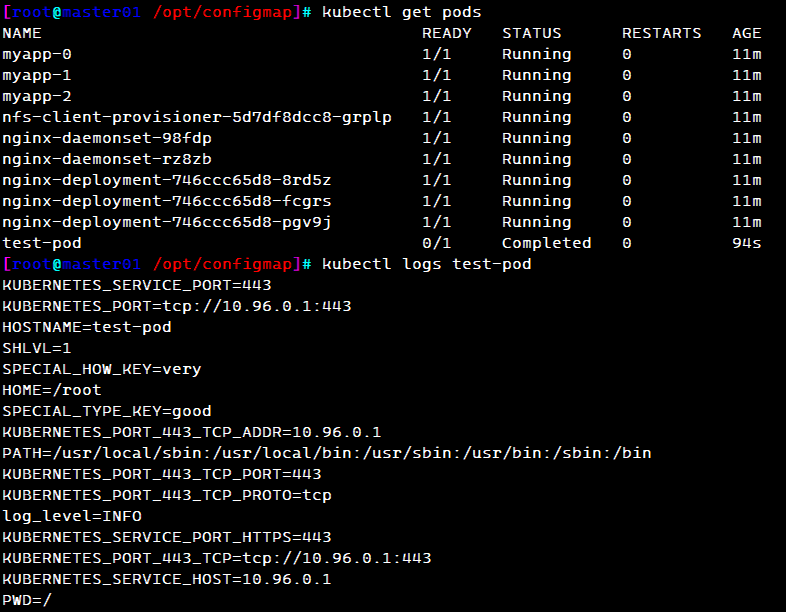Click nginx-daemonset-98fdp pod name
The height and width of the screenshot is (612, 786).
coord(107,138)
